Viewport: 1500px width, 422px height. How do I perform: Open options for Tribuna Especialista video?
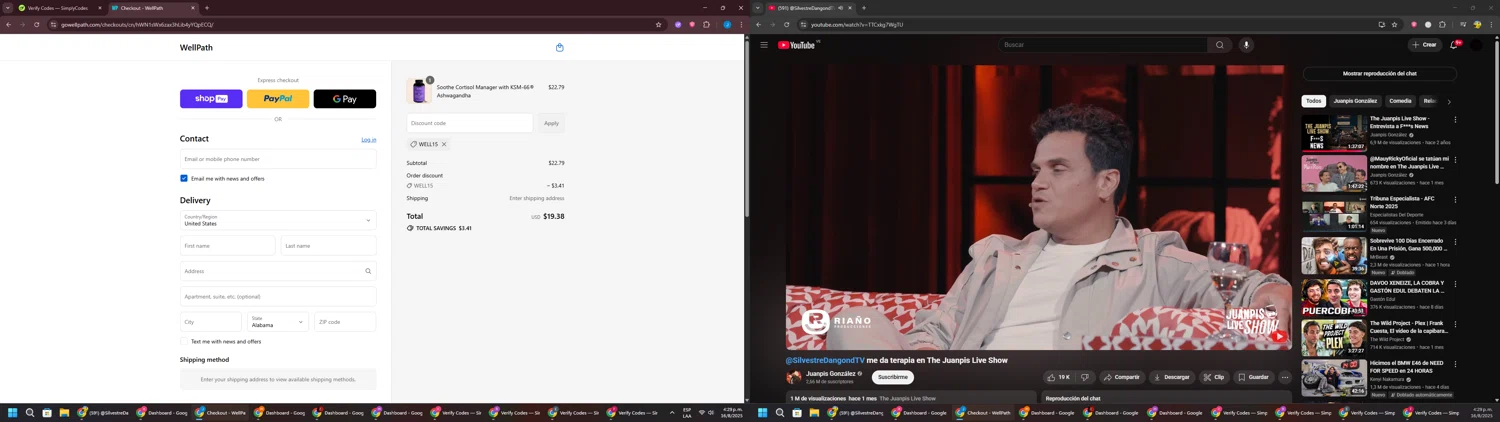coord(1455,200)
